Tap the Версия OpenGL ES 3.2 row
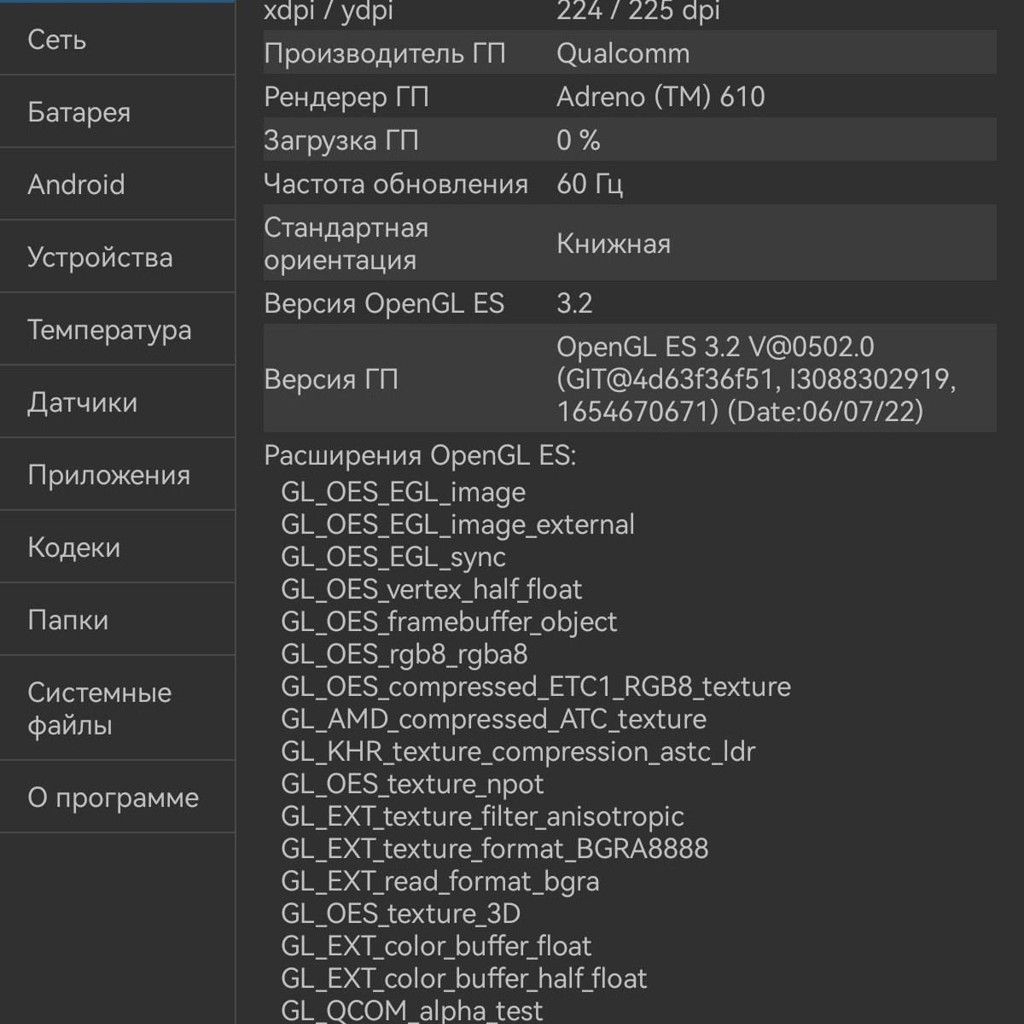This screenshot has width=1024, height=1024. point(630,303)
